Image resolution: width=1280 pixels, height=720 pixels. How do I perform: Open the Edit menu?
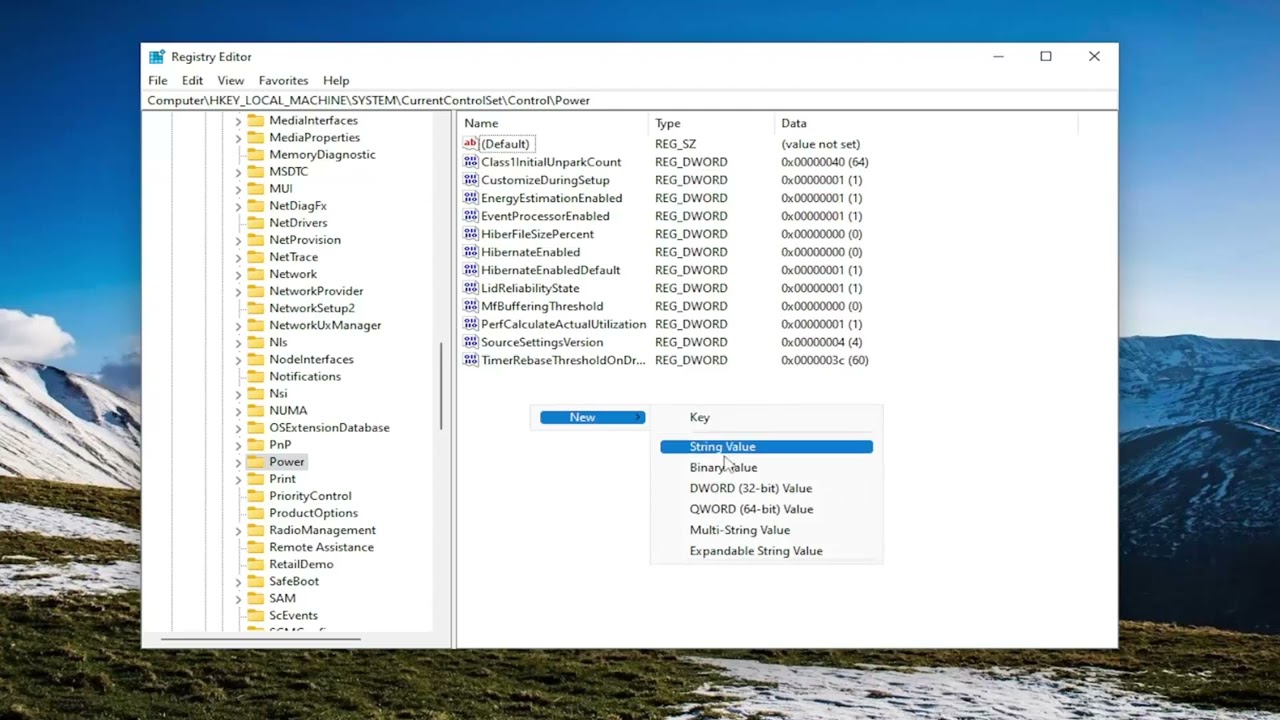192,80
